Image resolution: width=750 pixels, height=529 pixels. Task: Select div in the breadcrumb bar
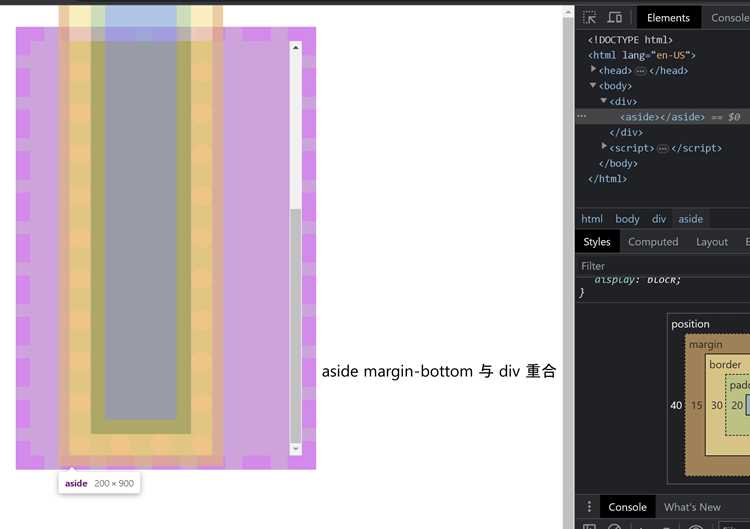659,219
